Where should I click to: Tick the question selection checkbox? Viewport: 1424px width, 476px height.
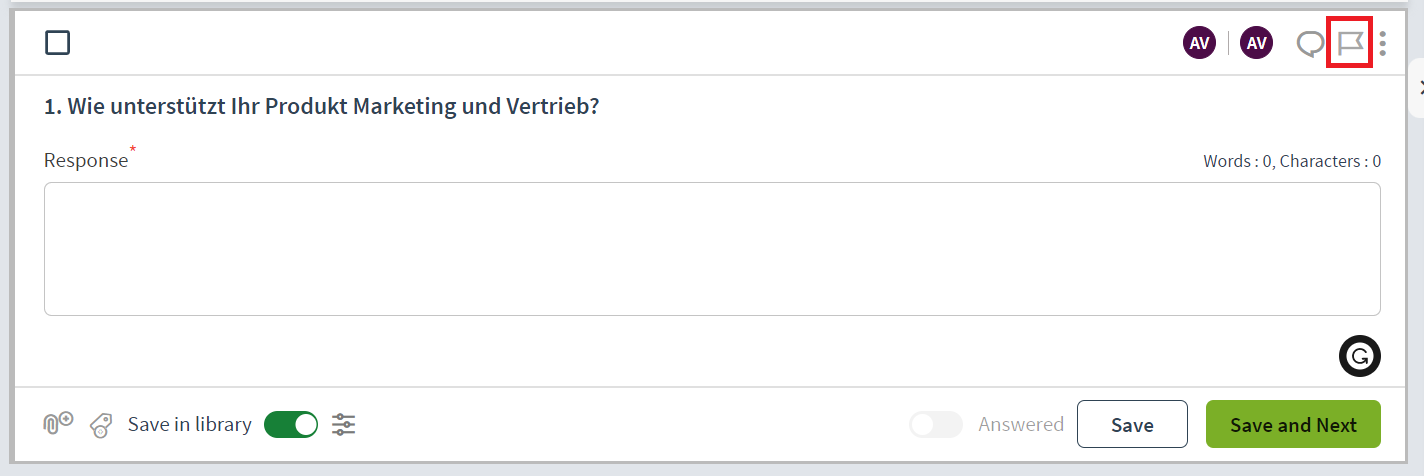click(x=58, y=43)
